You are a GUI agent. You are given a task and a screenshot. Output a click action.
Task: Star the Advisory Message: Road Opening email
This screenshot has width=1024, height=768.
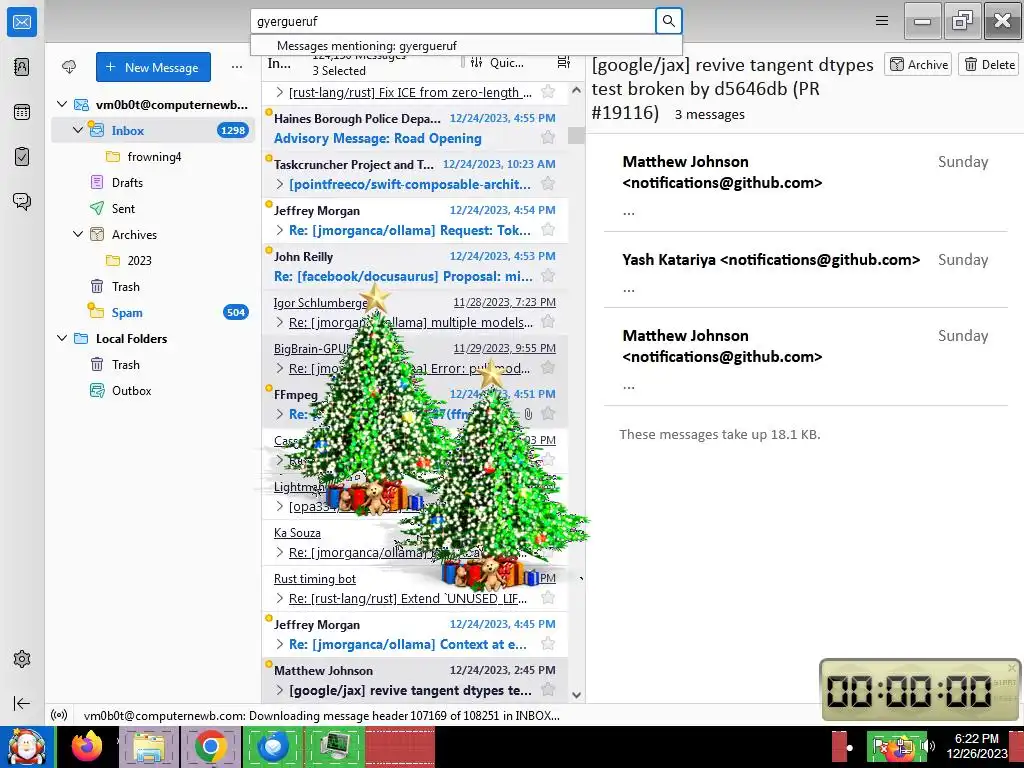click(x=548, y=138)
